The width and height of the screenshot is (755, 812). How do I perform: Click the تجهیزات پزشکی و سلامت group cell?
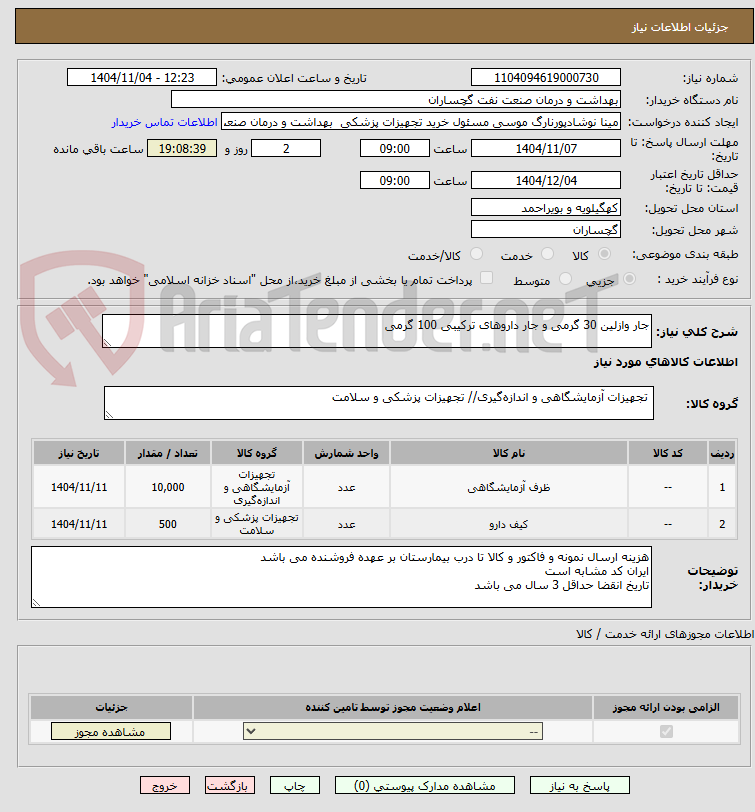click(x=257, y=524)
